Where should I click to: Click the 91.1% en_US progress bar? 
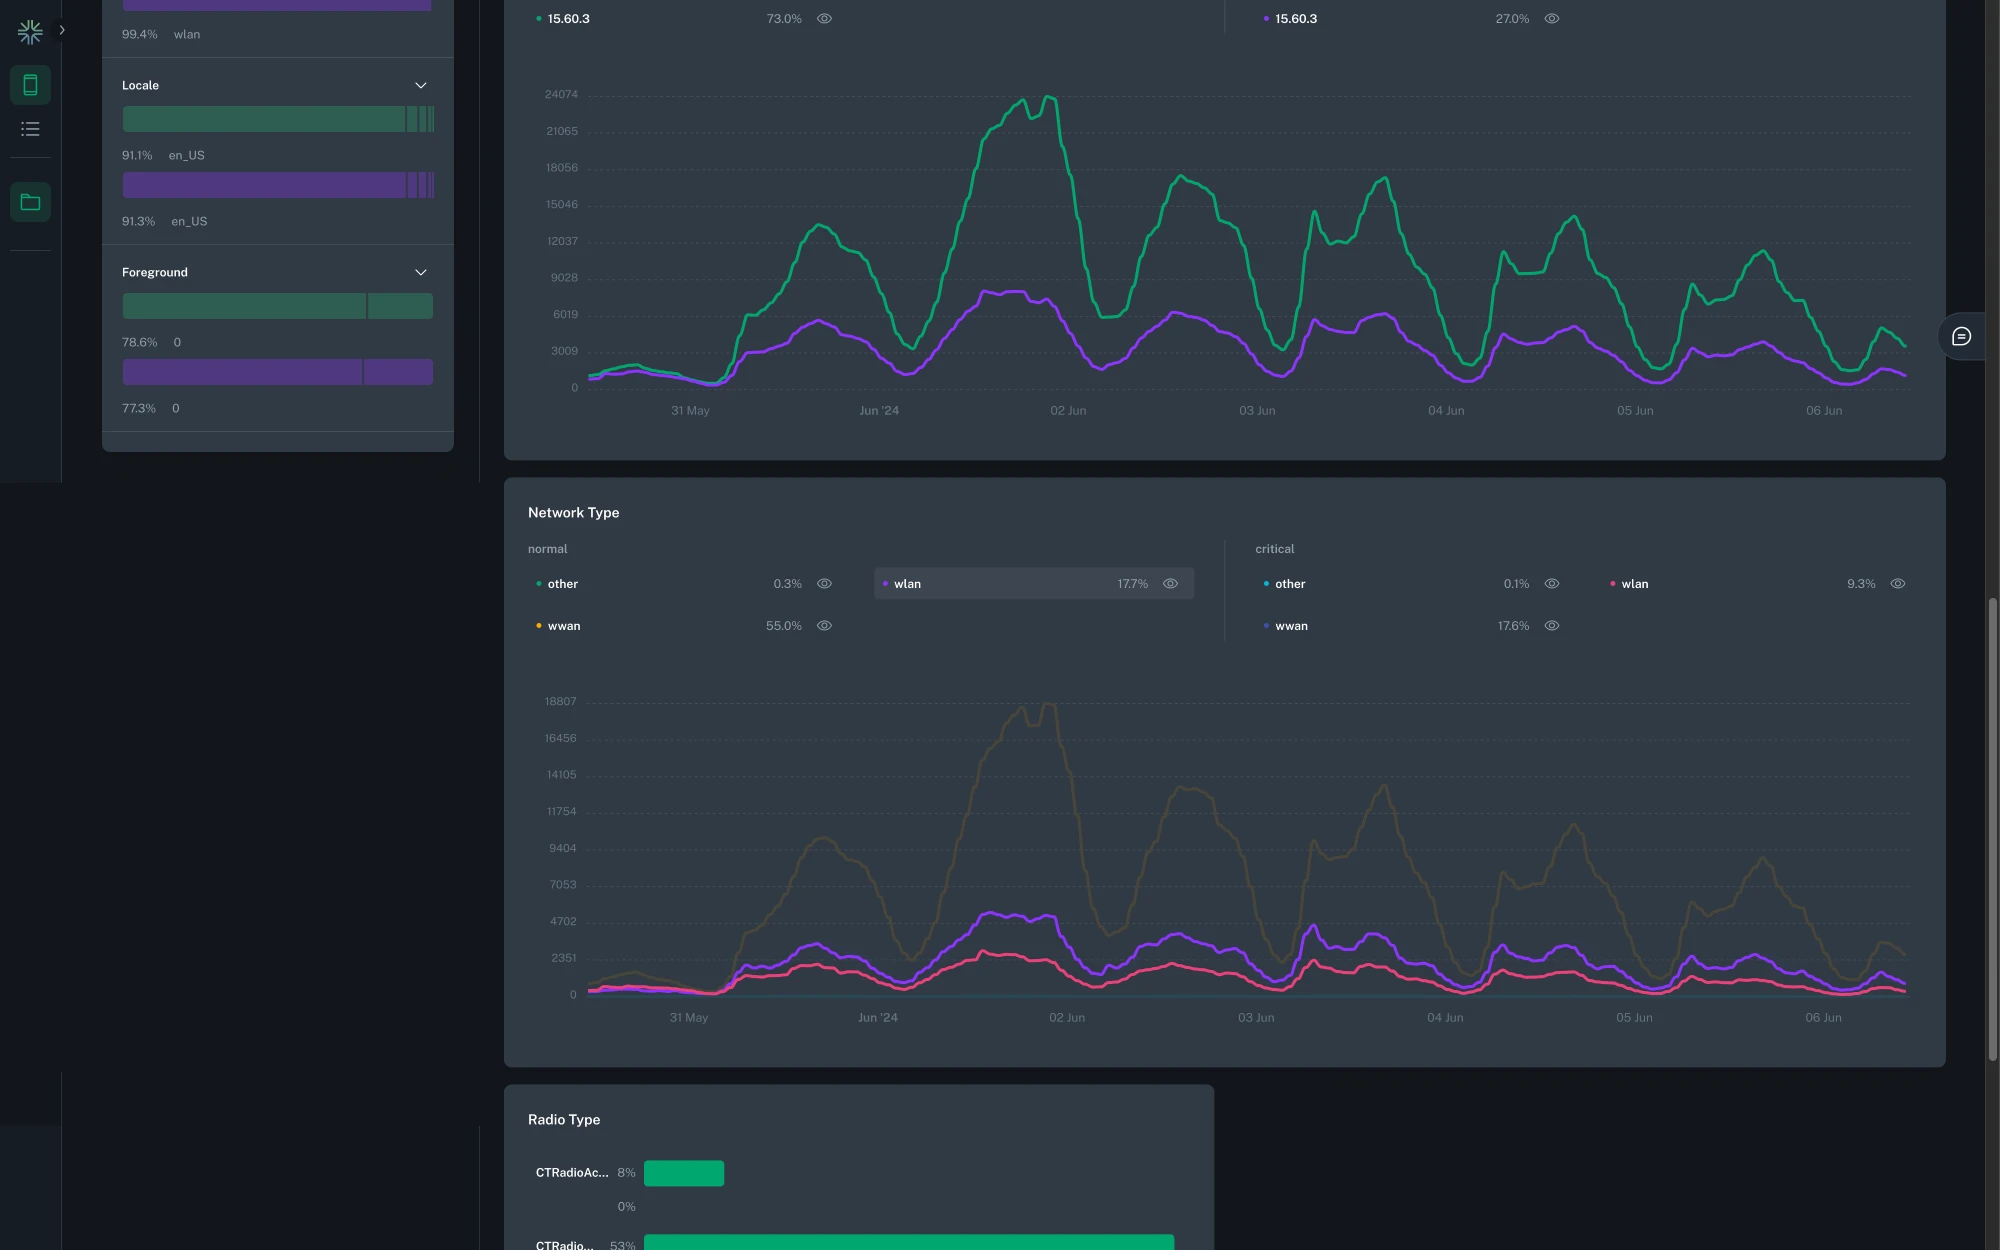click(x=278, y=119)
